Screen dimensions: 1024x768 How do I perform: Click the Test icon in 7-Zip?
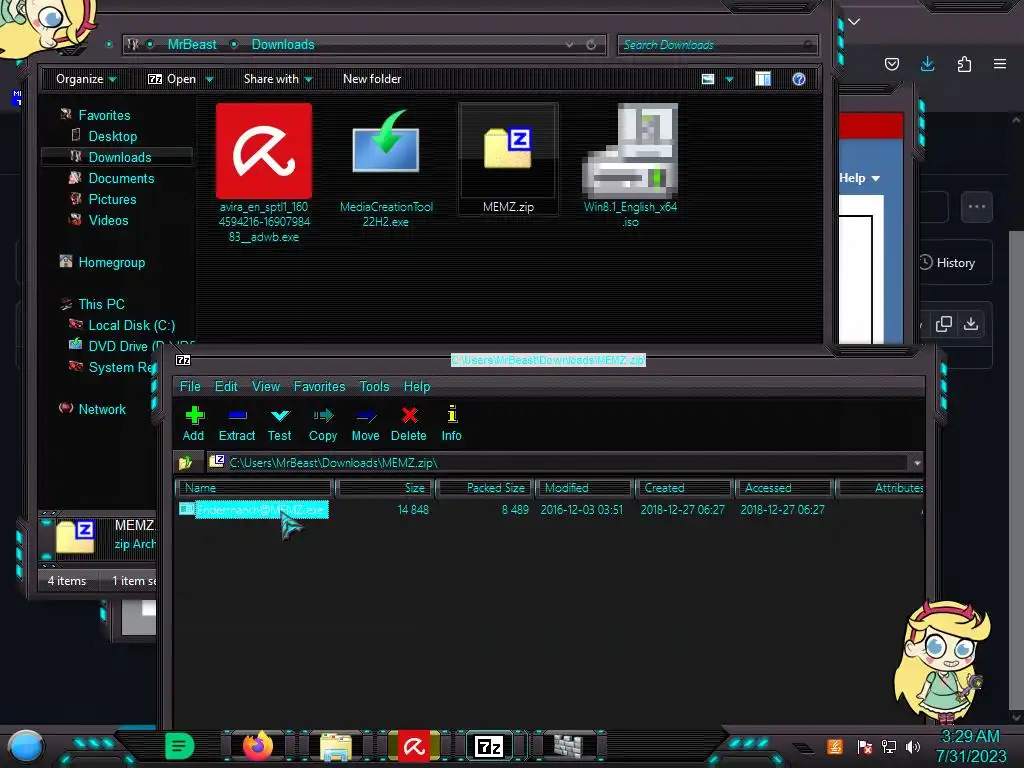tap(280, 424)
